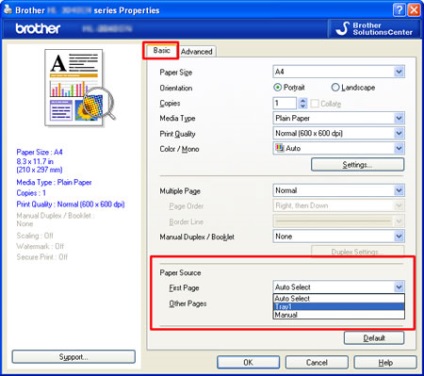
Task: Expand the Print Quality dropdown
Action: pyautogui.click(x=399, y=133)
